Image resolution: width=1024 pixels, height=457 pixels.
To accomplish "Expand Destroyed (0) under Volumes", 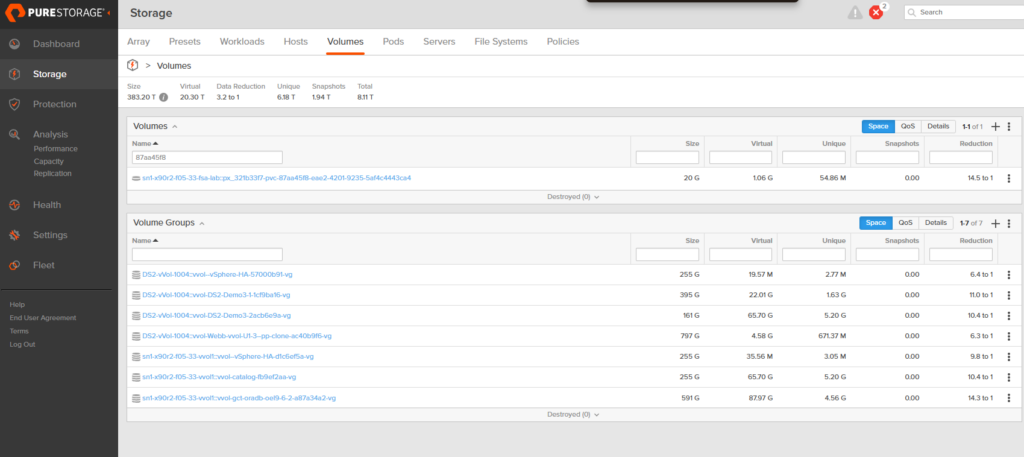I will (573, 197).
